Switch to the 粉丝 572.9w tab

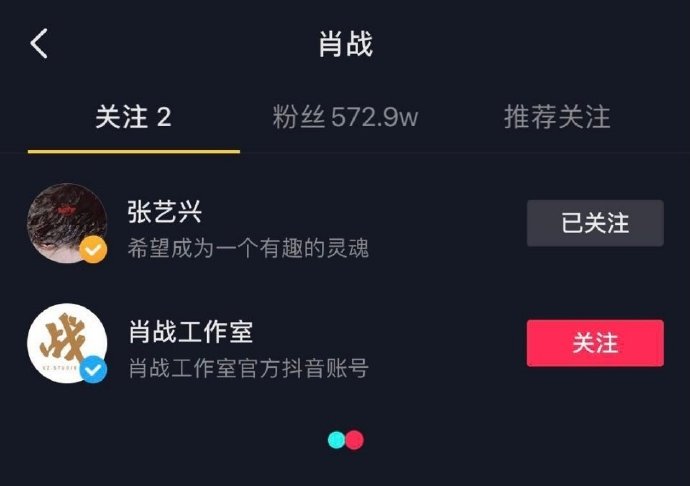tap(345, 117)
